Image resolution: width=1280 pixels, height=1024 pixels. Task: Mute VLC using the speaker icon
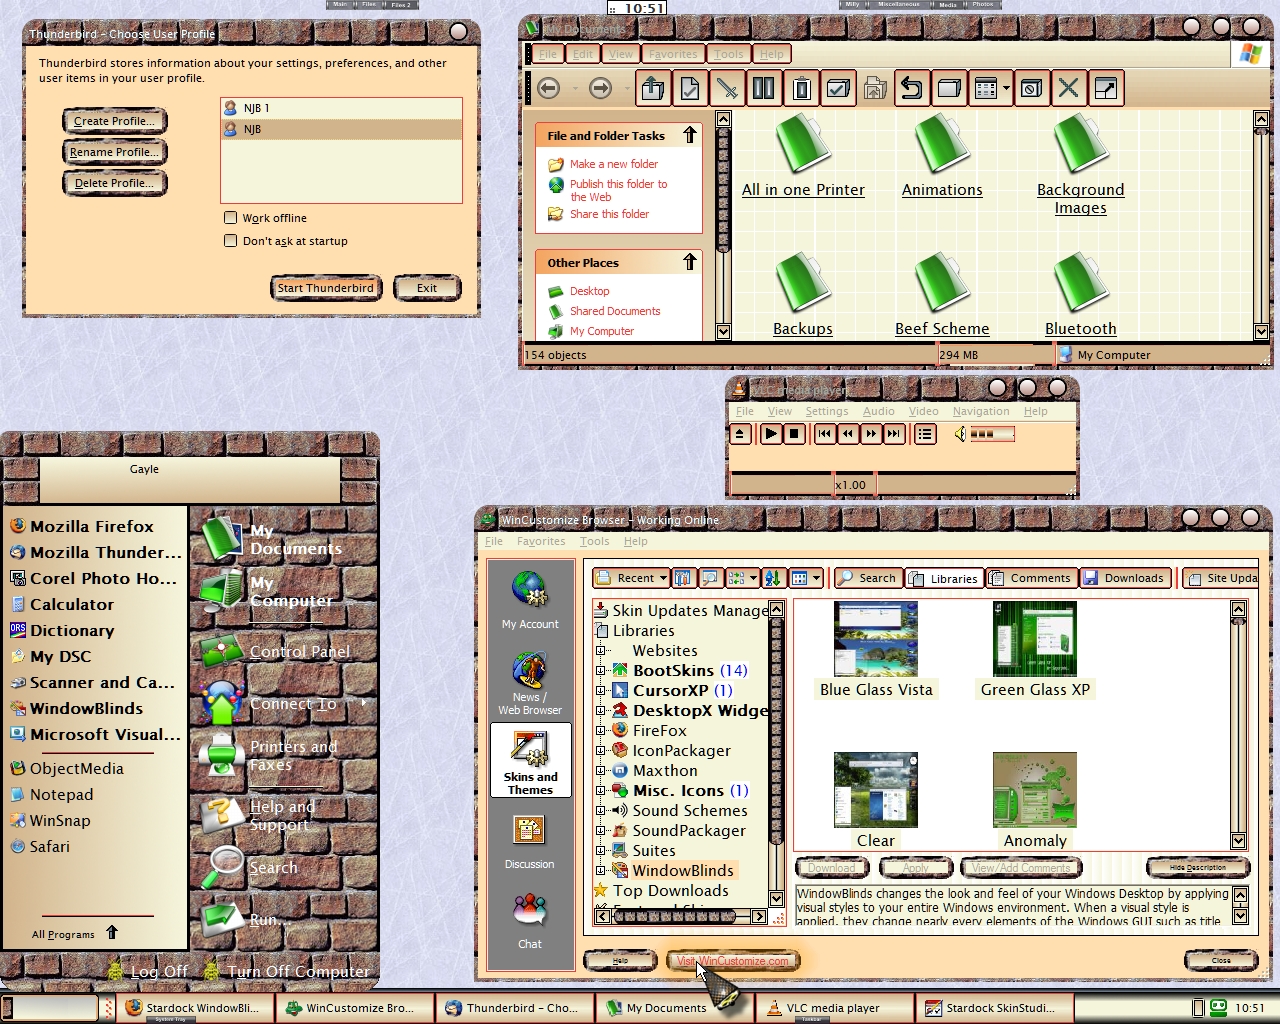(960, 434)
